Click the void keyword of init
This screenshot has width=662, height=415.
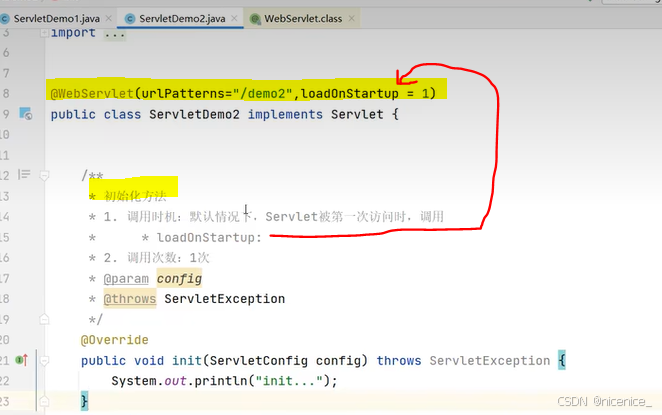149,361
